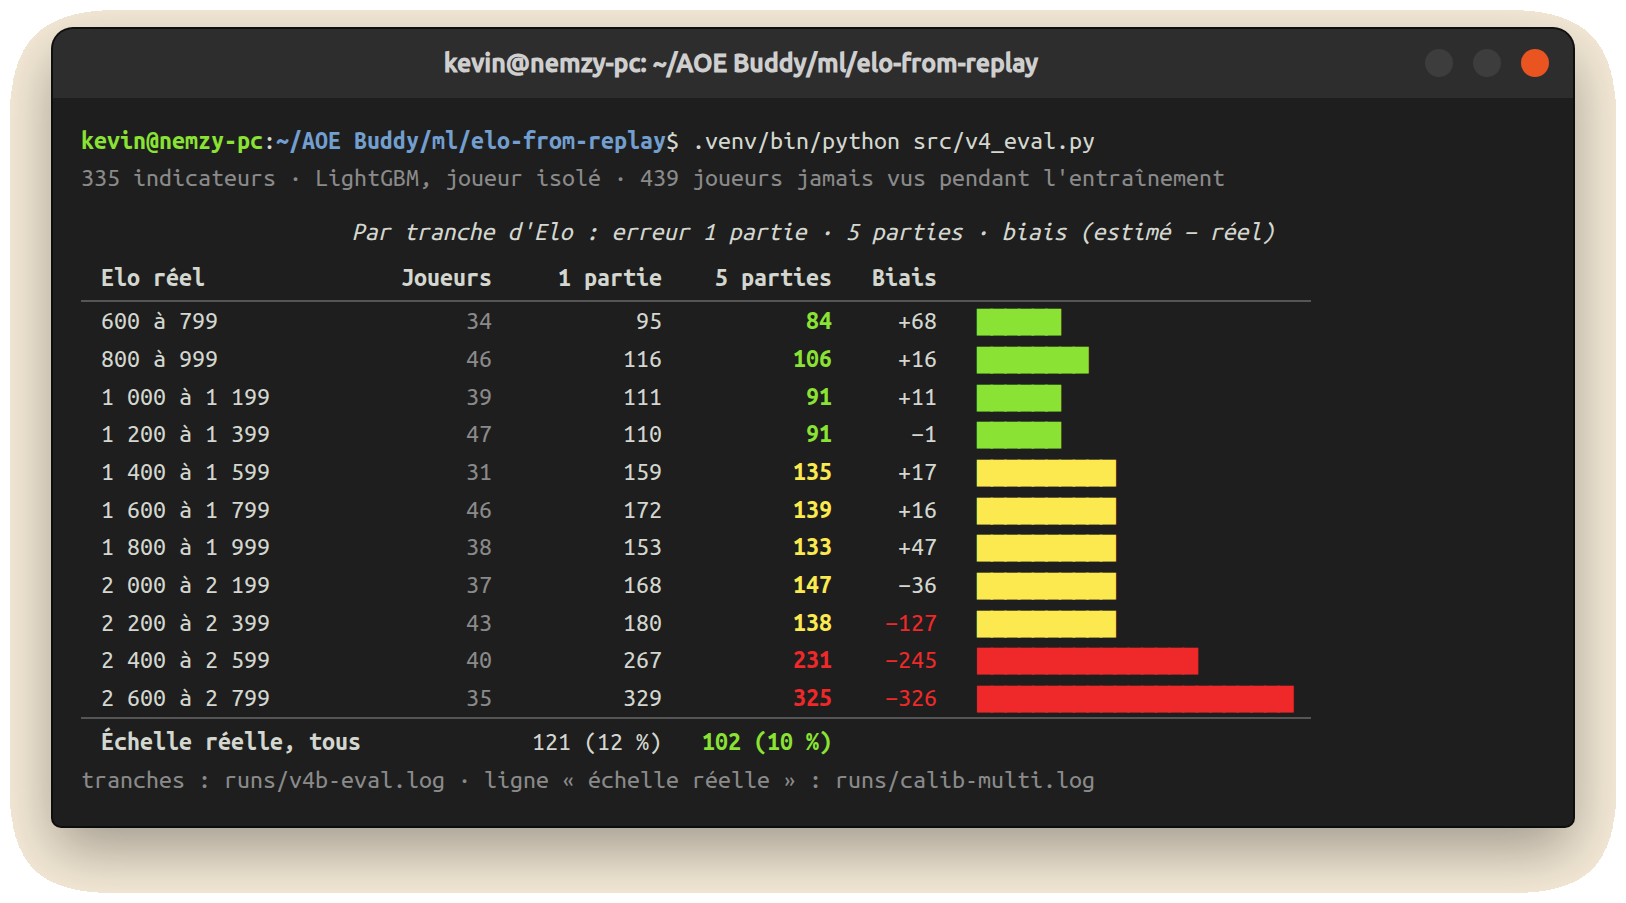Screen dimensions: 1626x903
Task: Click the 'Joueurs' column header
Action: tap(446, 278)
